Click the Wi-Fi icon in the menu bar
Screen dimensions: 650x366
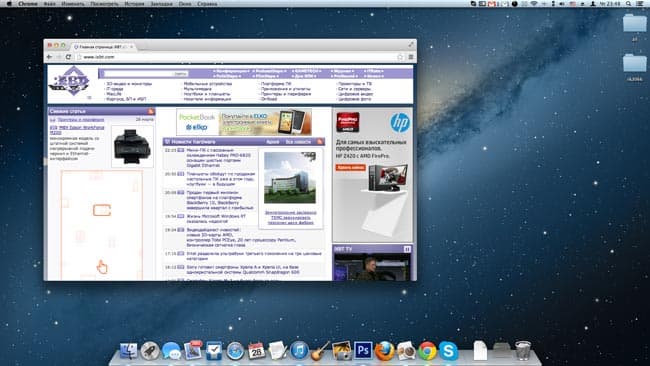click(534, 4)
